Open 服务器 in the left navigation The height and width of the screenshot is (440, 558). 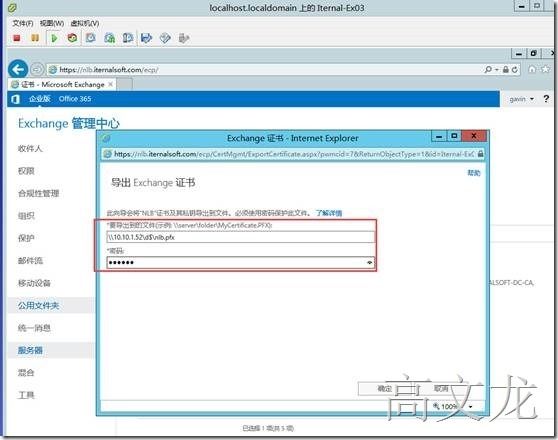31,350
